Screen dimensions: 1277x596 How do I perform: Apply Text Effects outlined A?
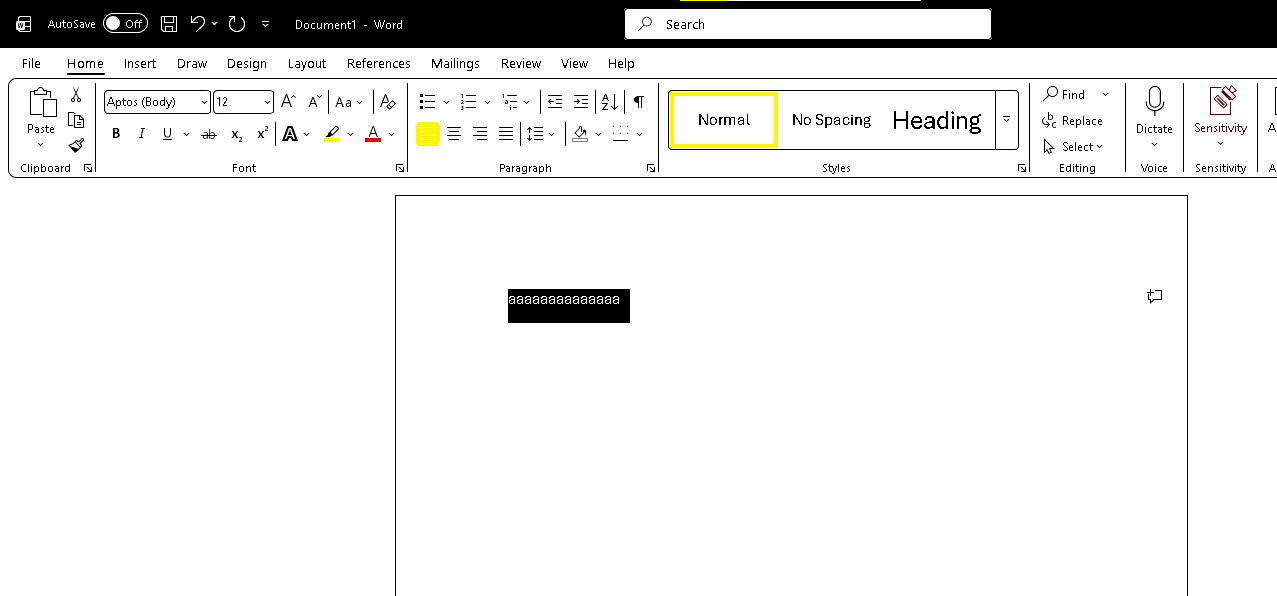tap(290, 134)
